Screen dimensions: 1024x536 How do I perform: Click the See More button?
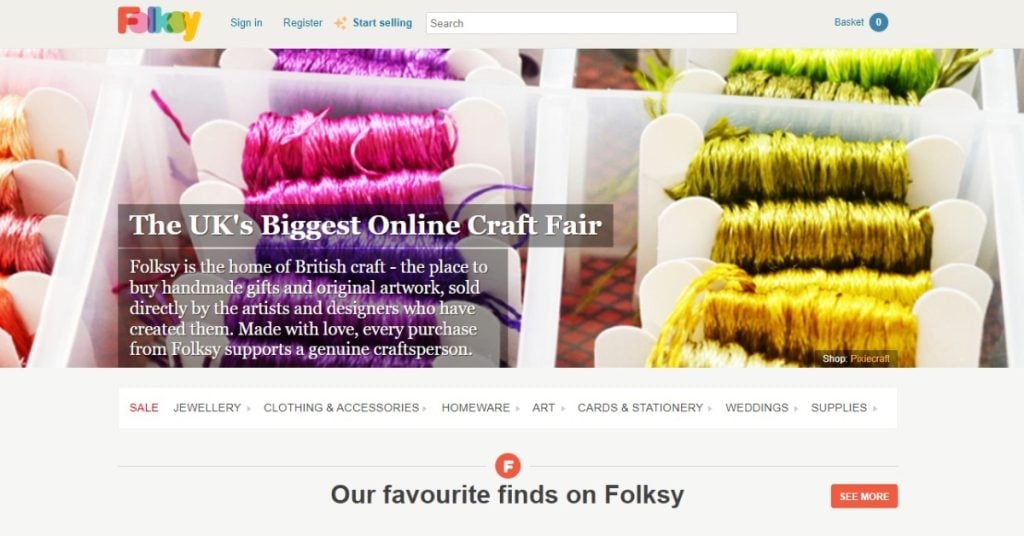click(864, 496)
